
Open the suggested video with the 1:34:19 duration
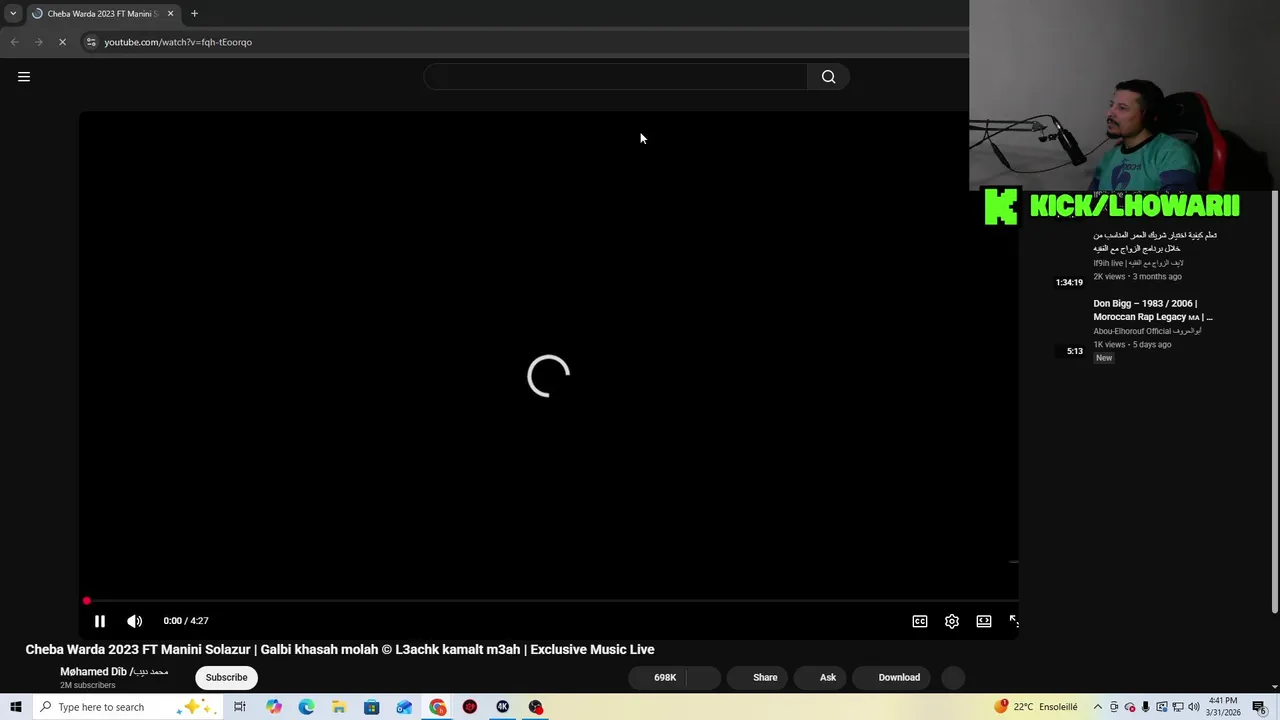coord(1155,241)
